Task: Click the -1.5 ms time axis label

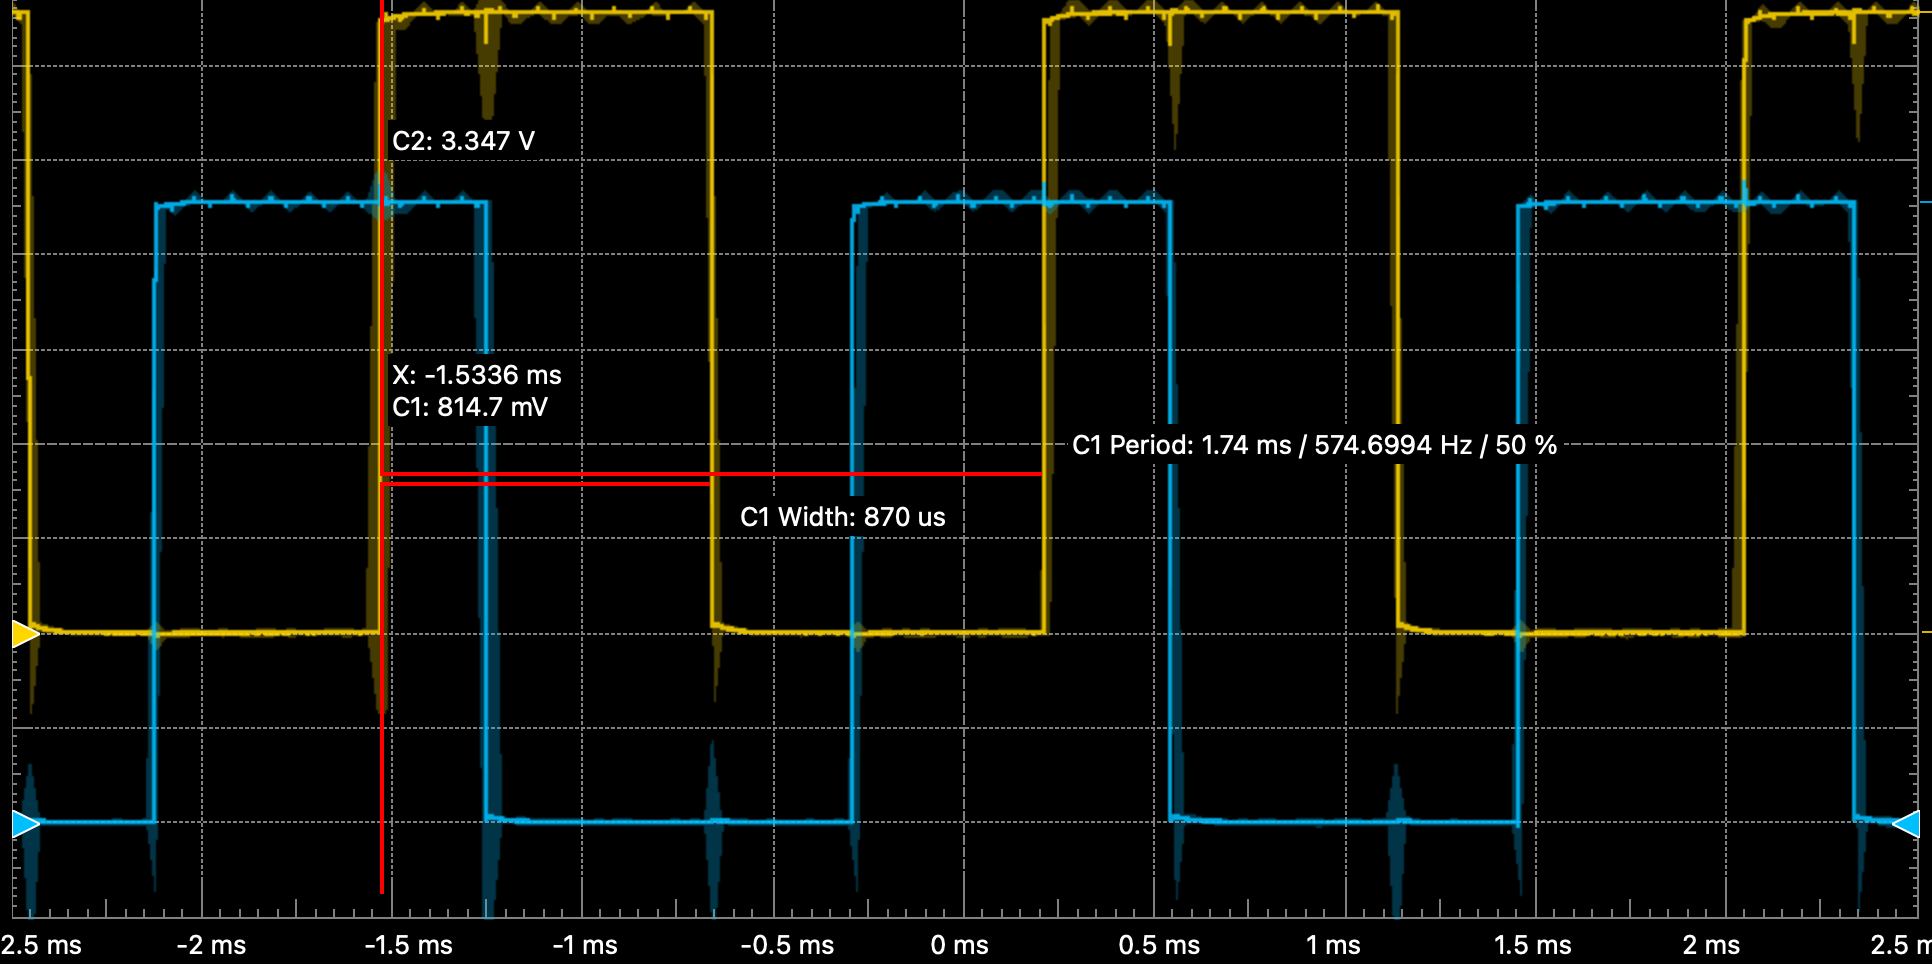Action: pos(408,945)
